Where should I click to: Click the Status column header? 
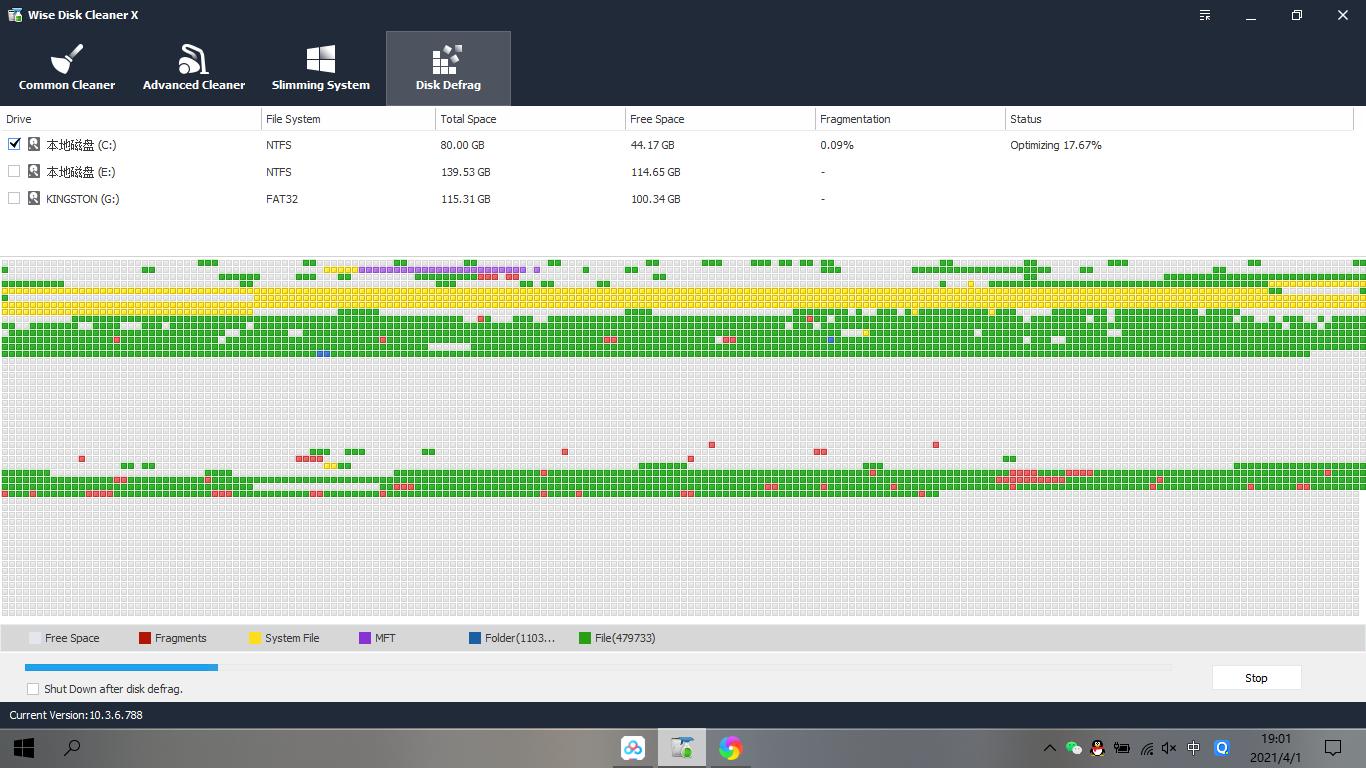click(1179, 119)
